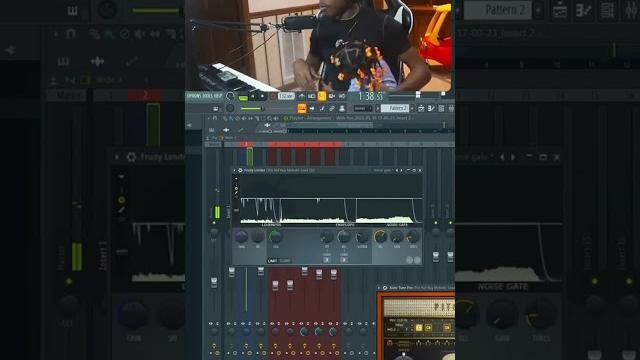
Task: Click the person icon in second toolbar row
Action: tap(342, 109)
